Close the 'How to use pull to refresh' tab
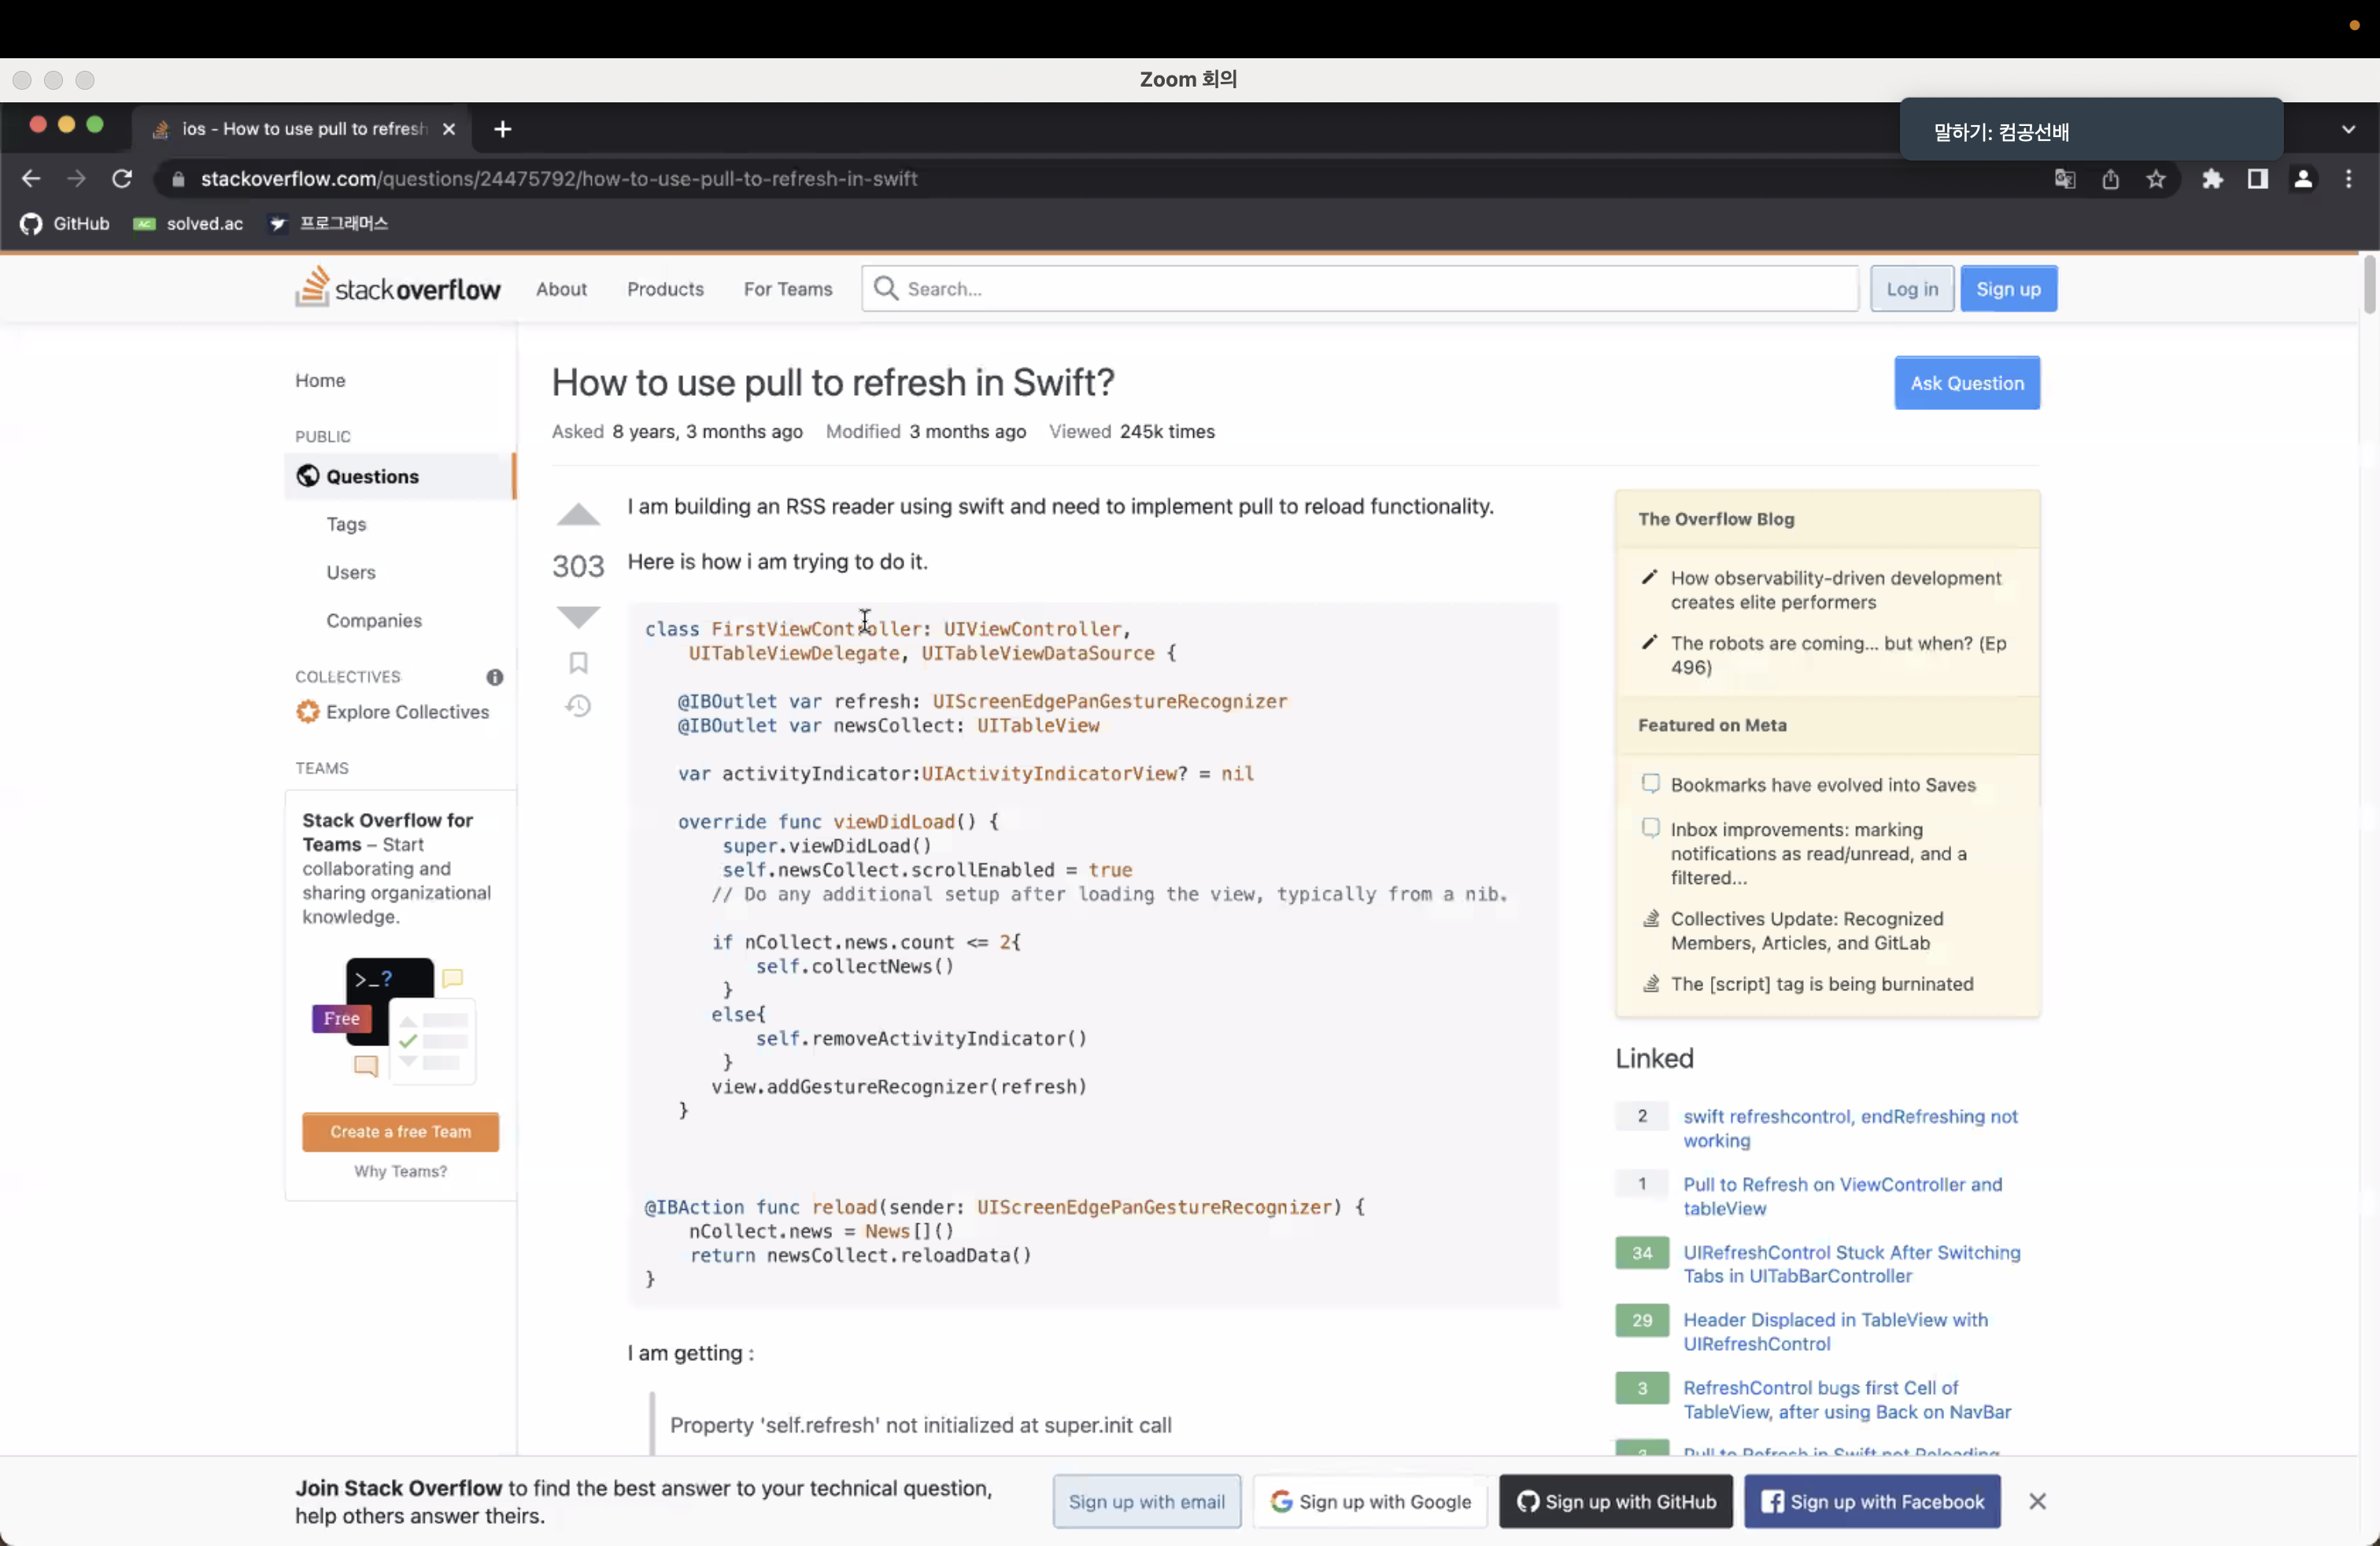 click(449, 129)
